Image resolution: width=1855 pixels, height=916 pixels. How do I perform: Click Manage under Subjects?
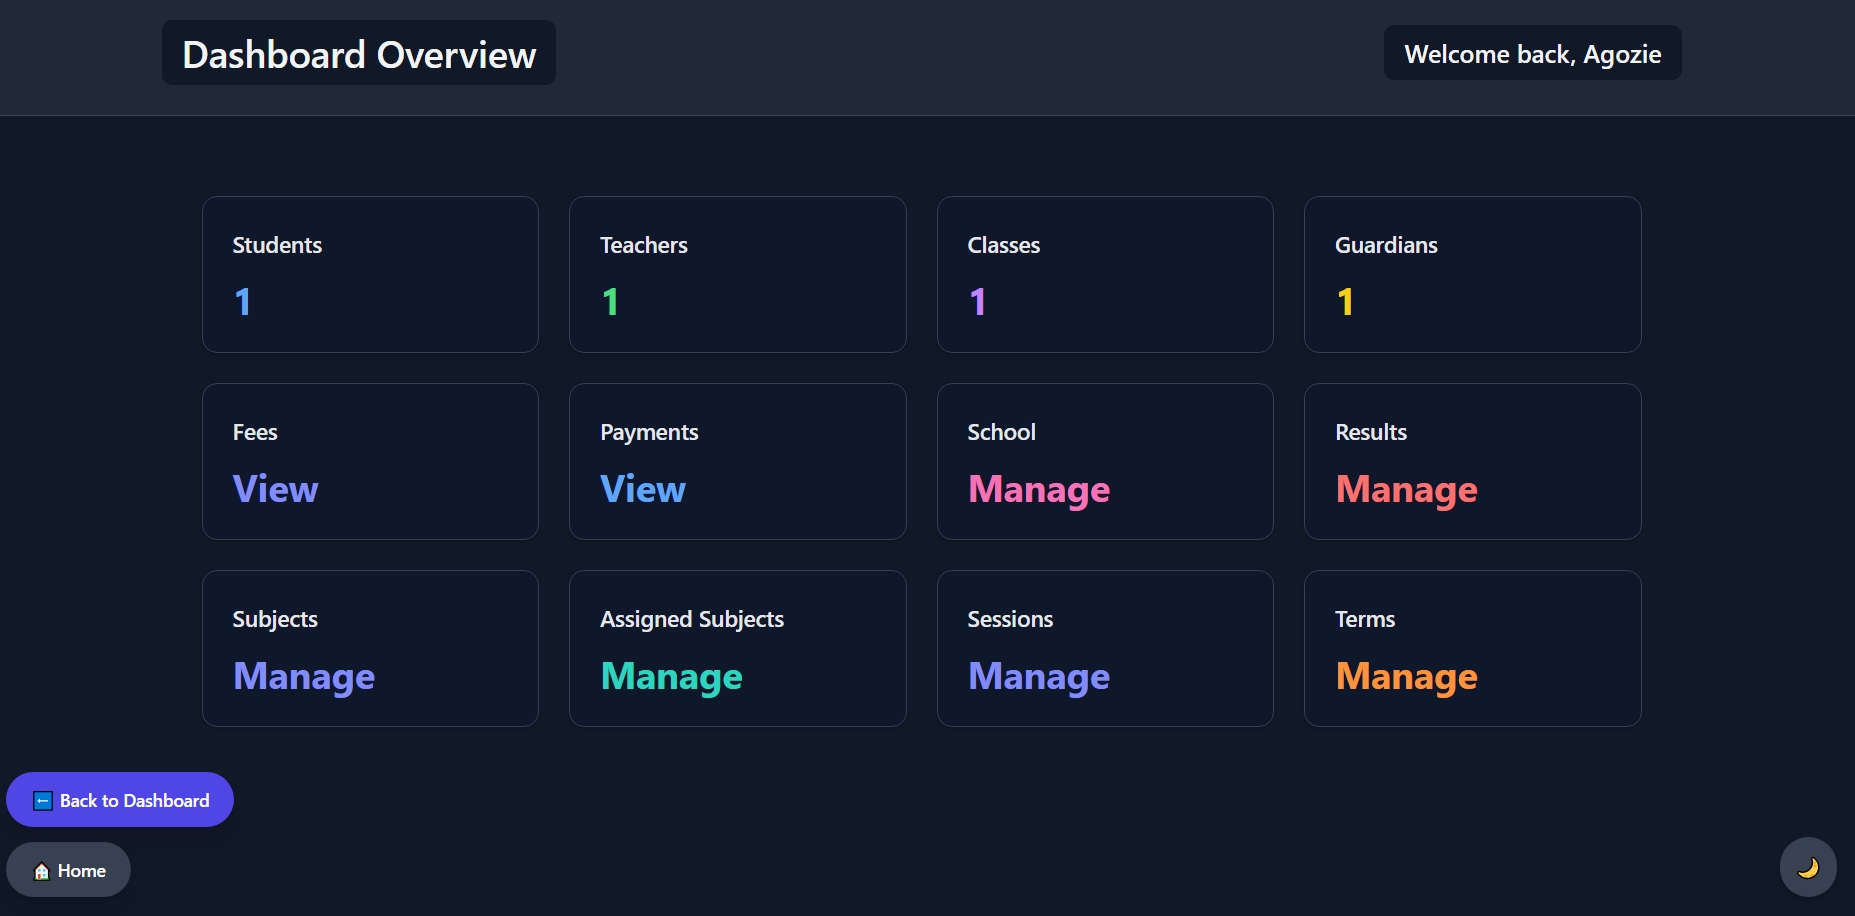click(x=303, y=676)
